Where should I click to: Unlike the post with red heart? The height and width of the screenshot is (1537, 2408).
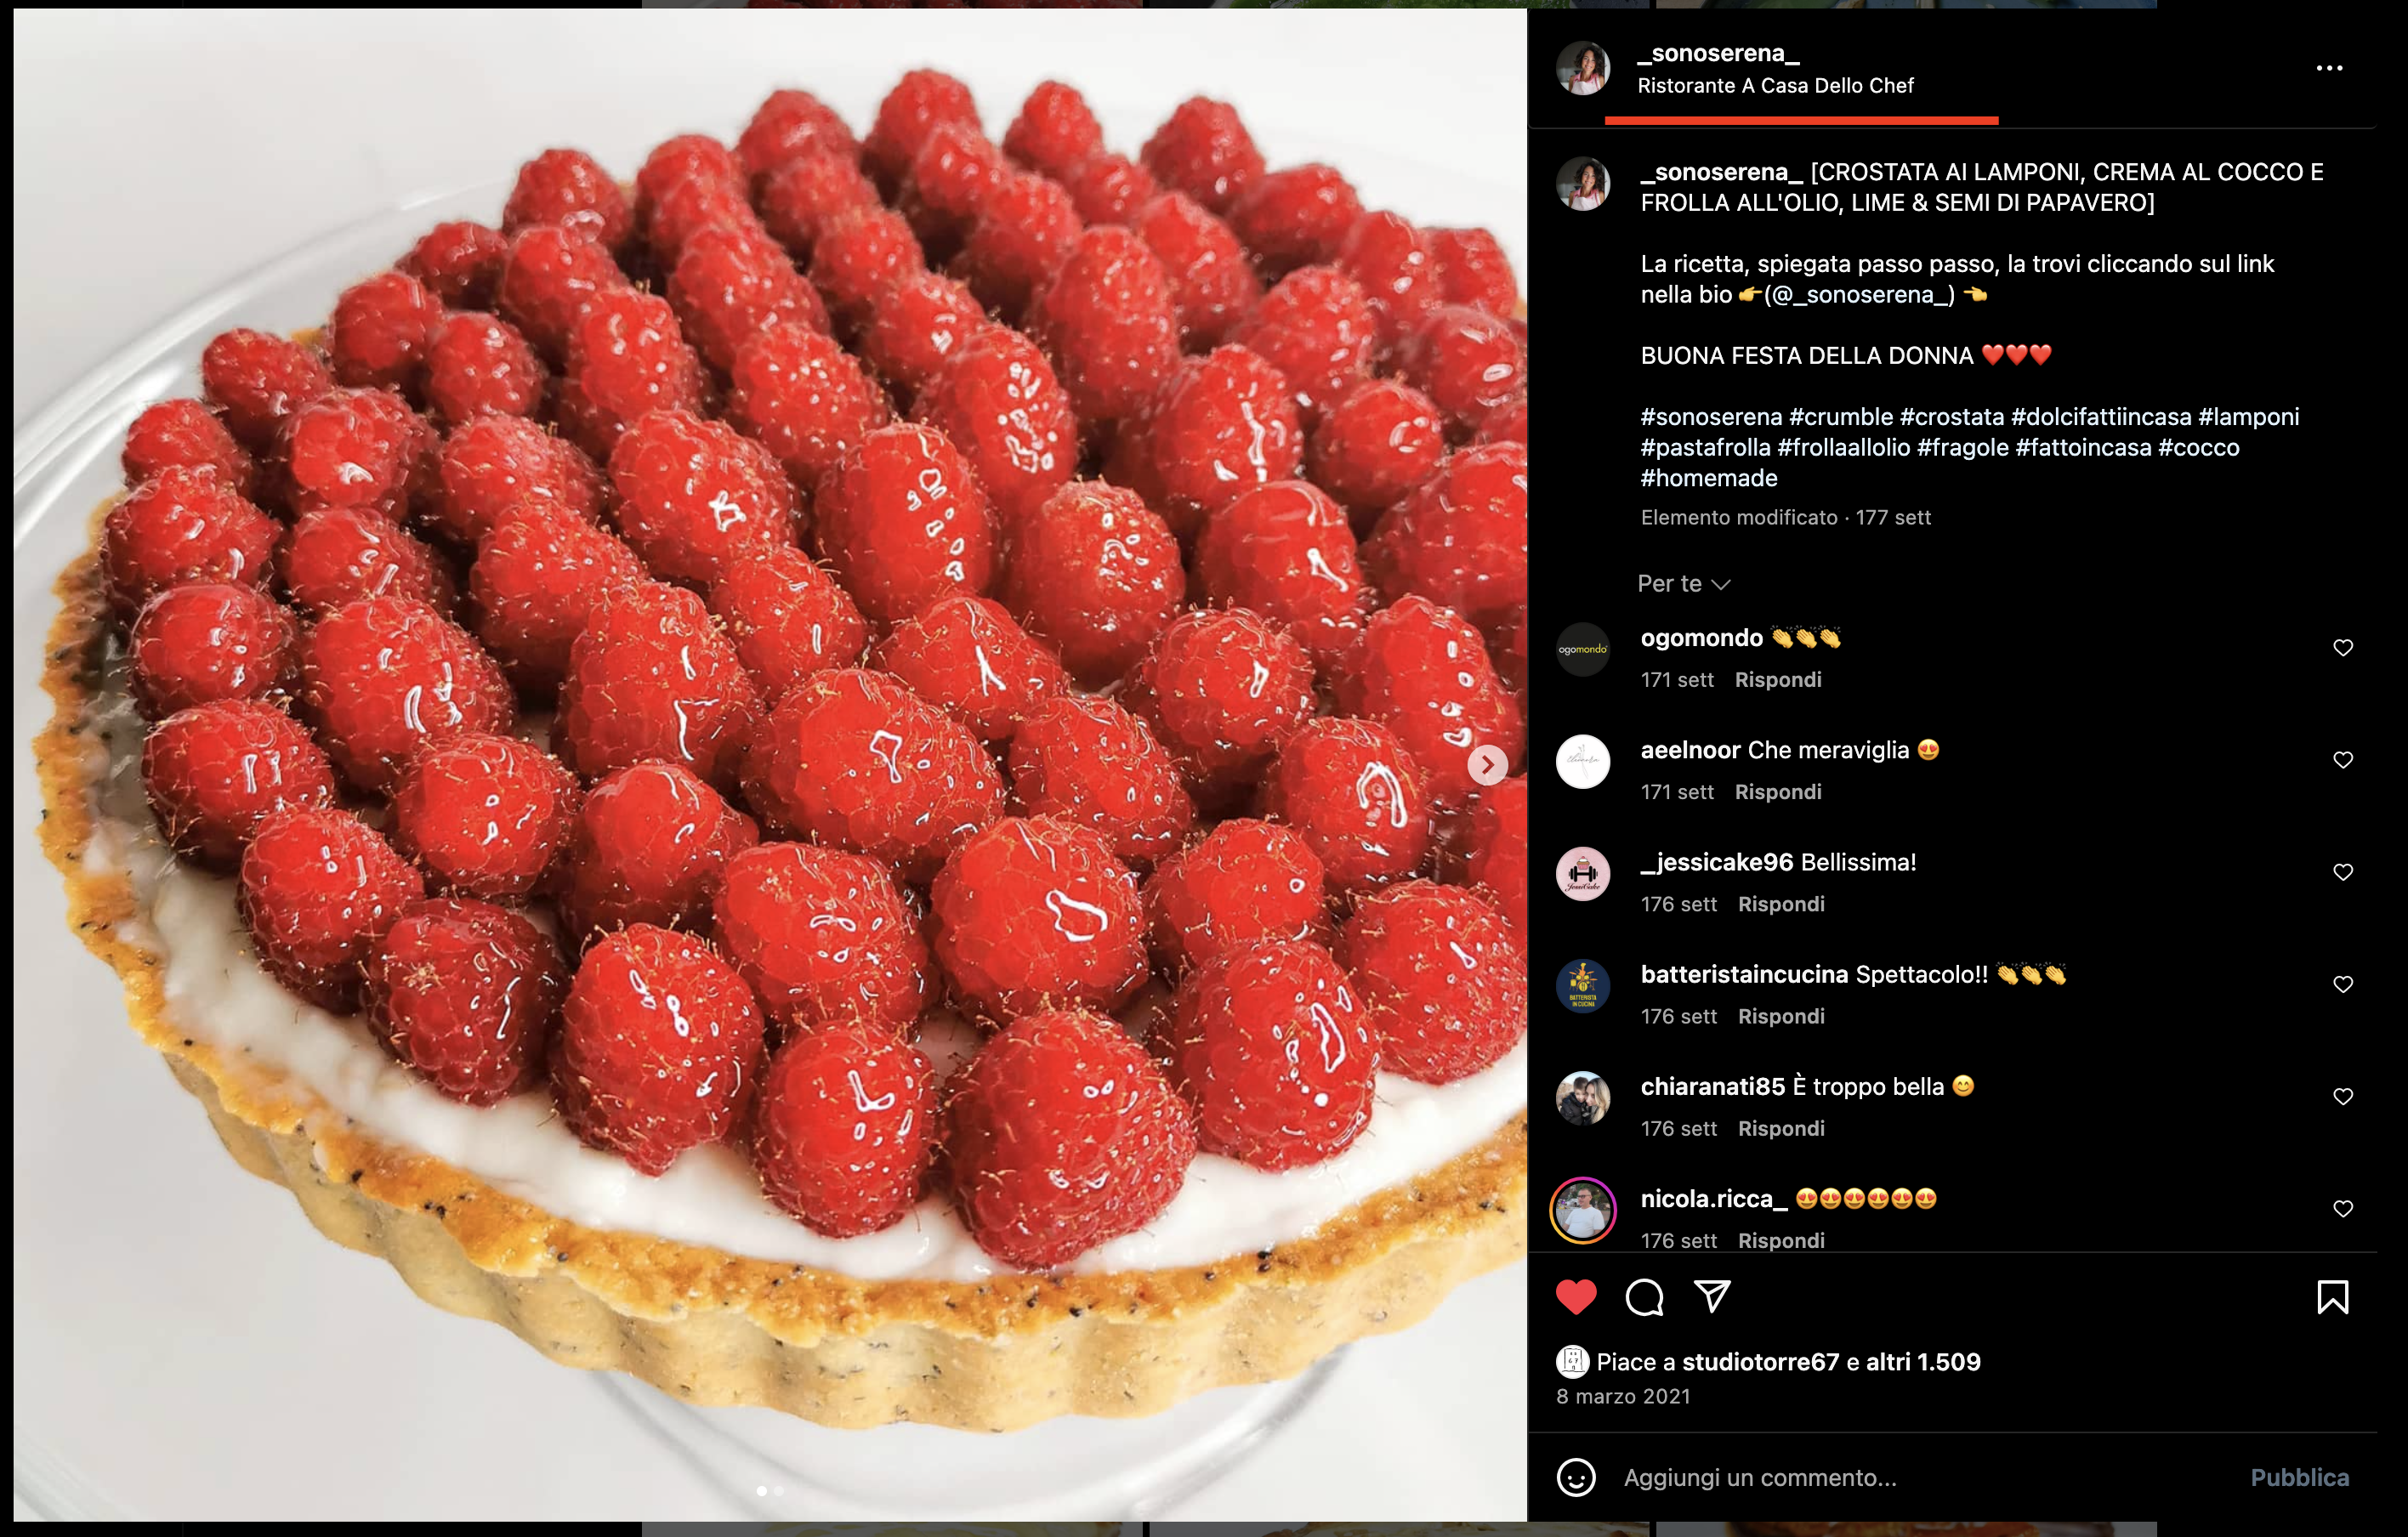(1576, 1297)
